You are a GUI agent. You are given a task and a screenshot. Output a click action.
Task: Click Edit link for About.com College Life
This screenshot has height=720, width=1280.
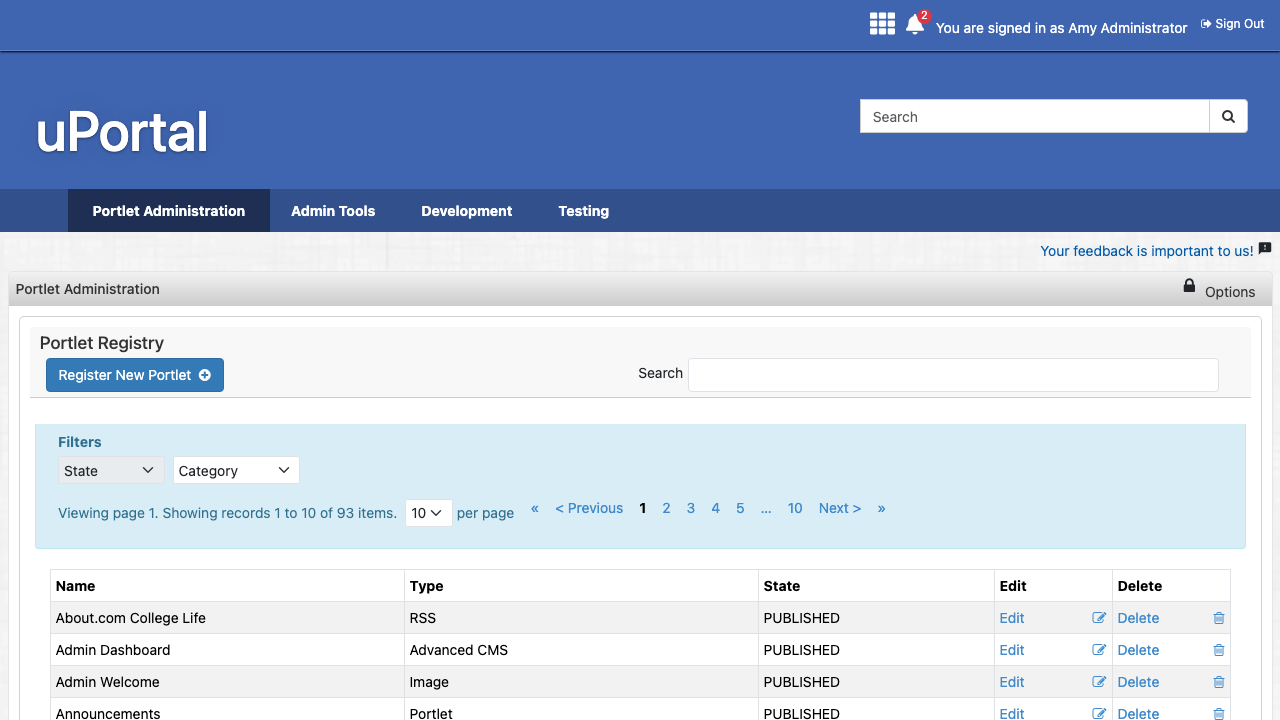click(x=1012, y=618)
